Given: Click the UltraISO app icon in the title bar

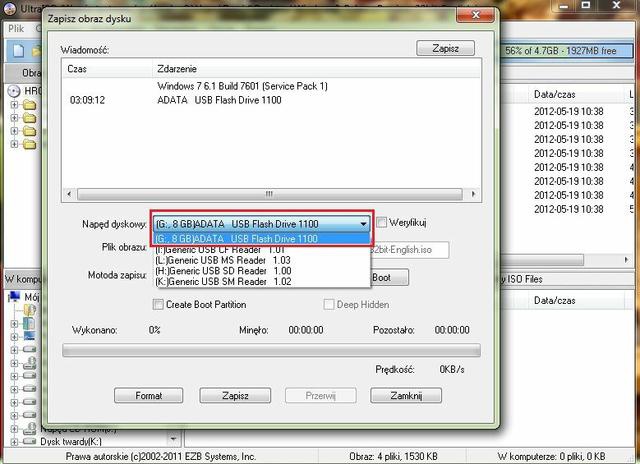Looking at the screenshot, I should pos(10,9).
